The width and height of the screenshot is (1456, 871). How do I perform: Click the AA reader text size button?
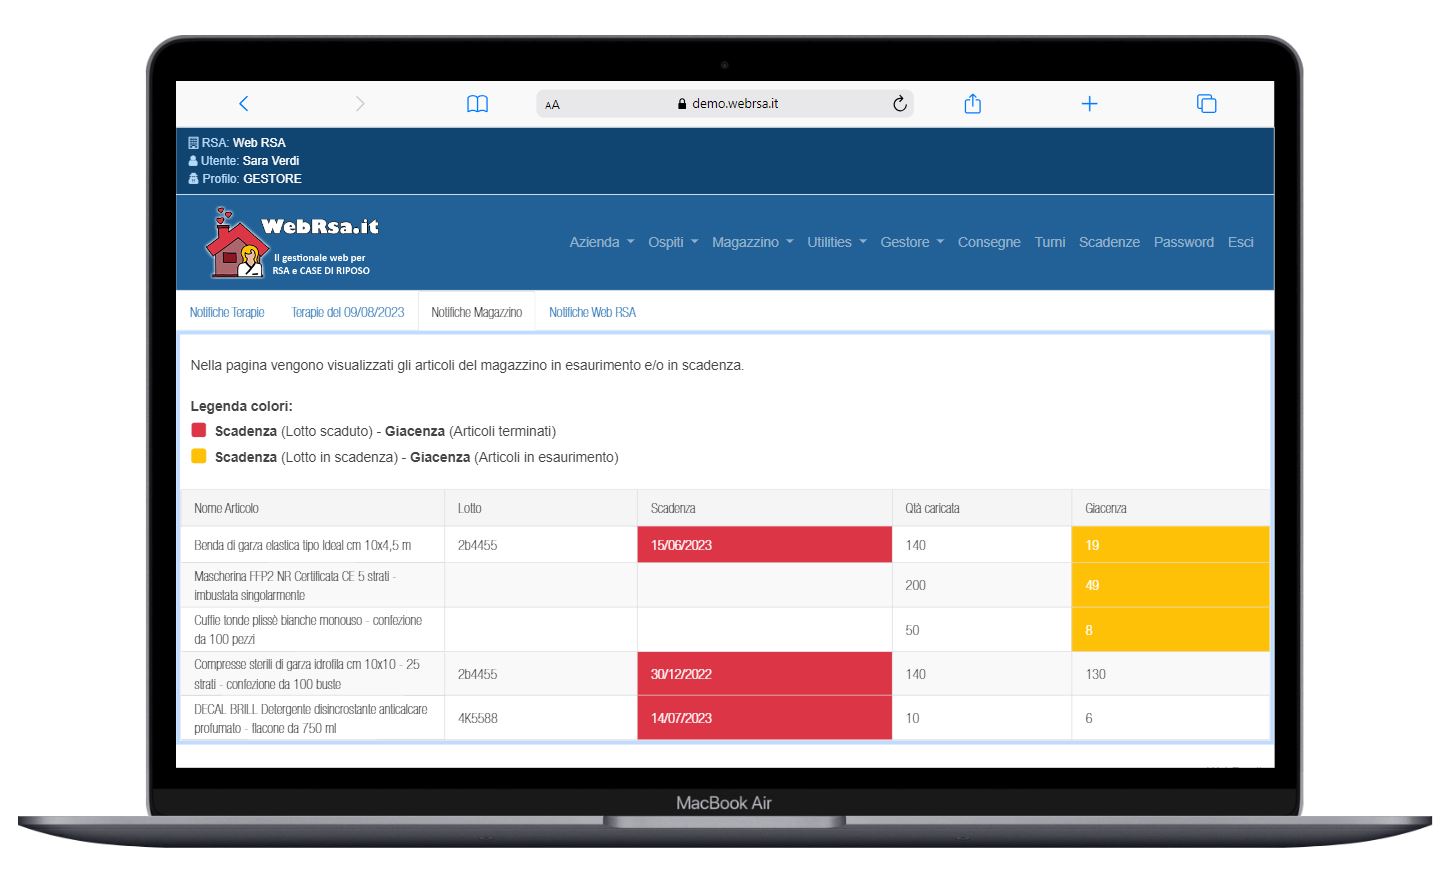point(553,105)
